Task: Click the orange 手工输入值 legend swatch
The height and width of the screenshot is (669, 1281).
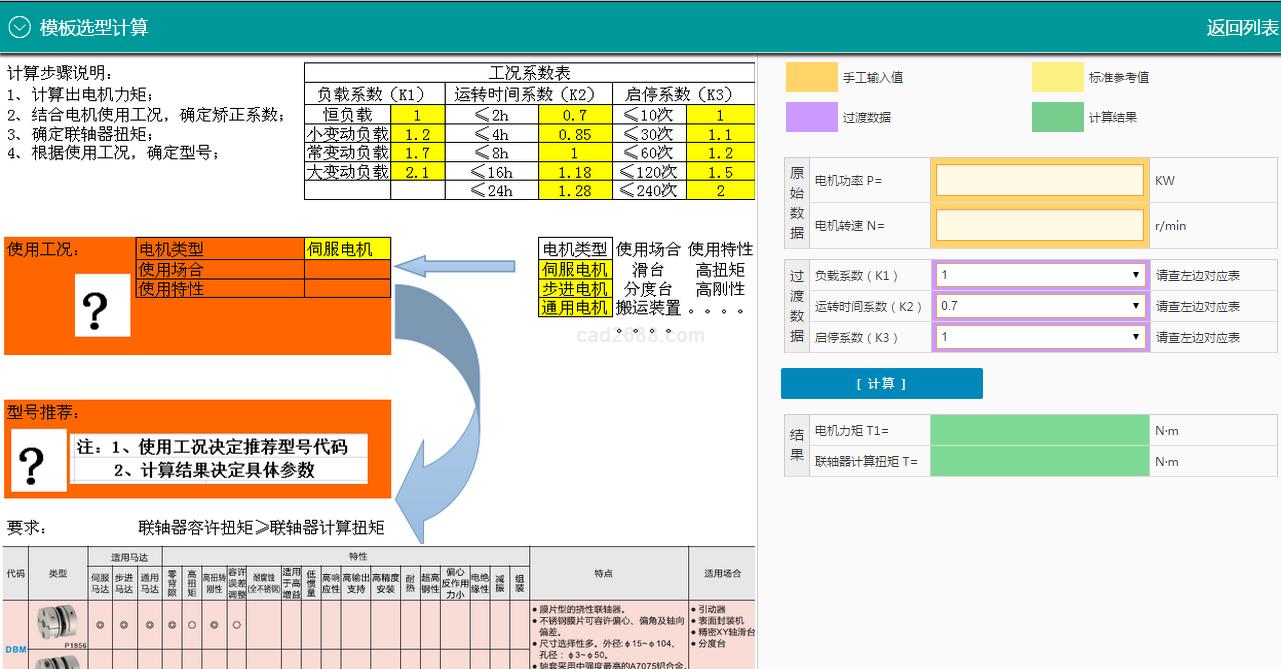Action: [x=811, y=77]
